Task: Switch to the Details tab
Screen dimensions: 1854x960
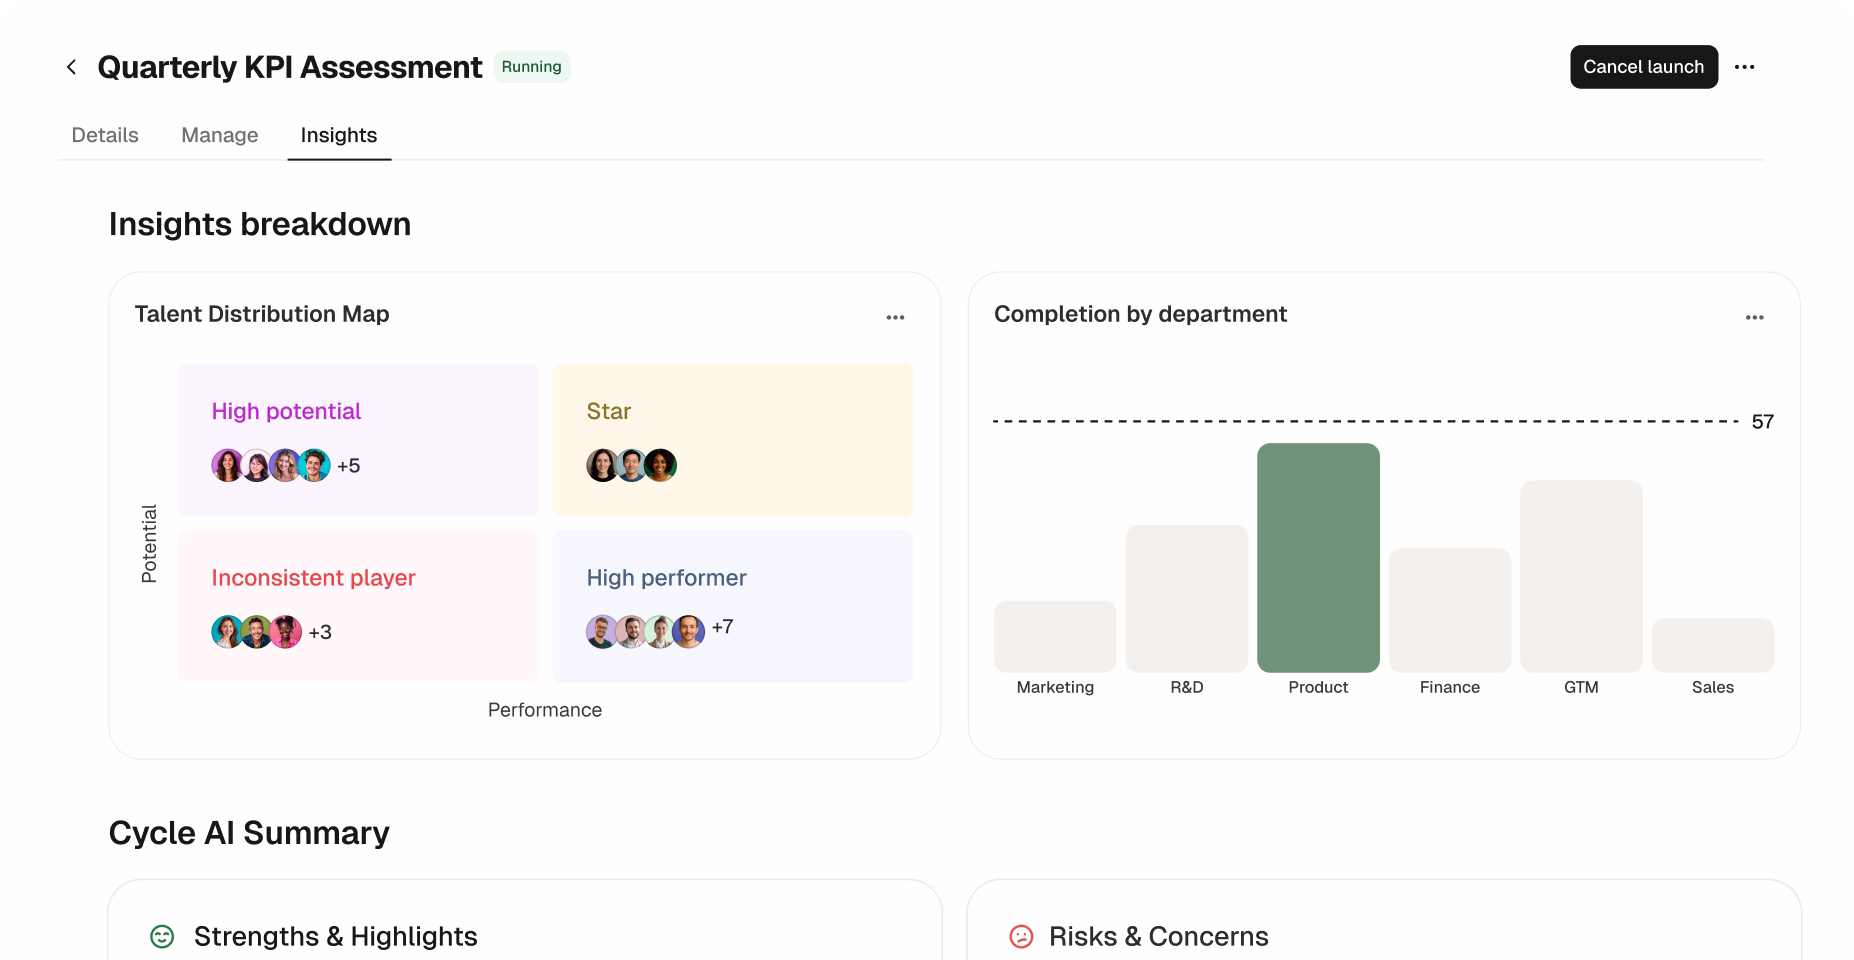Action: 105,135
